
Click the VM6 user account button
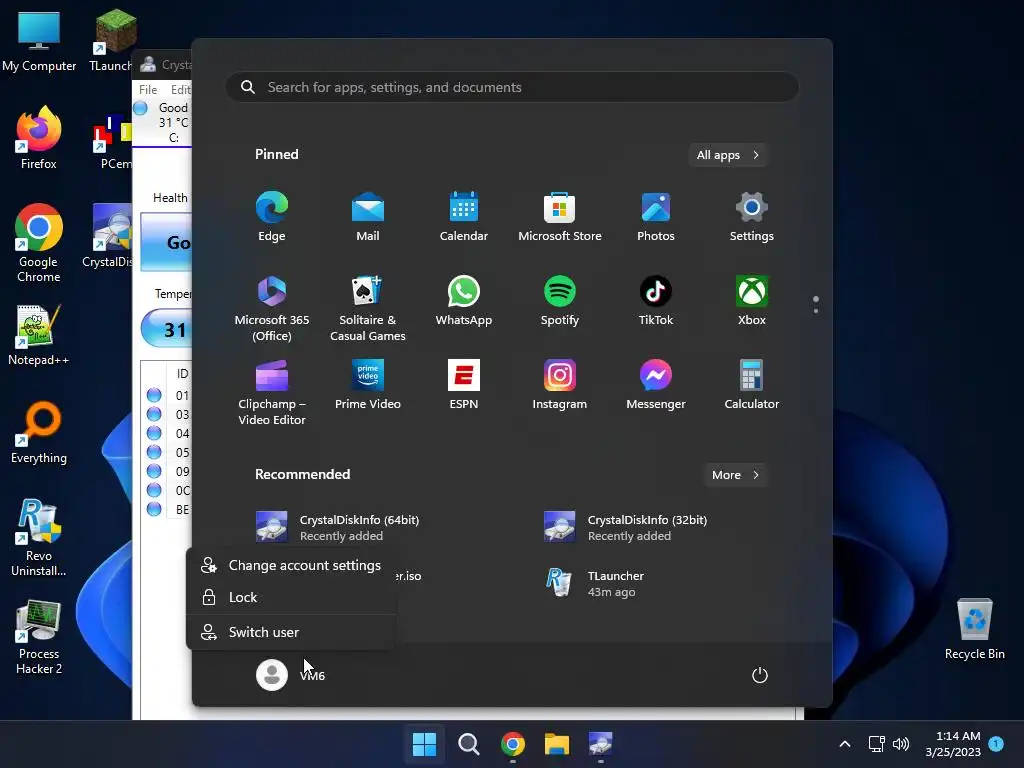pos(291,675)
